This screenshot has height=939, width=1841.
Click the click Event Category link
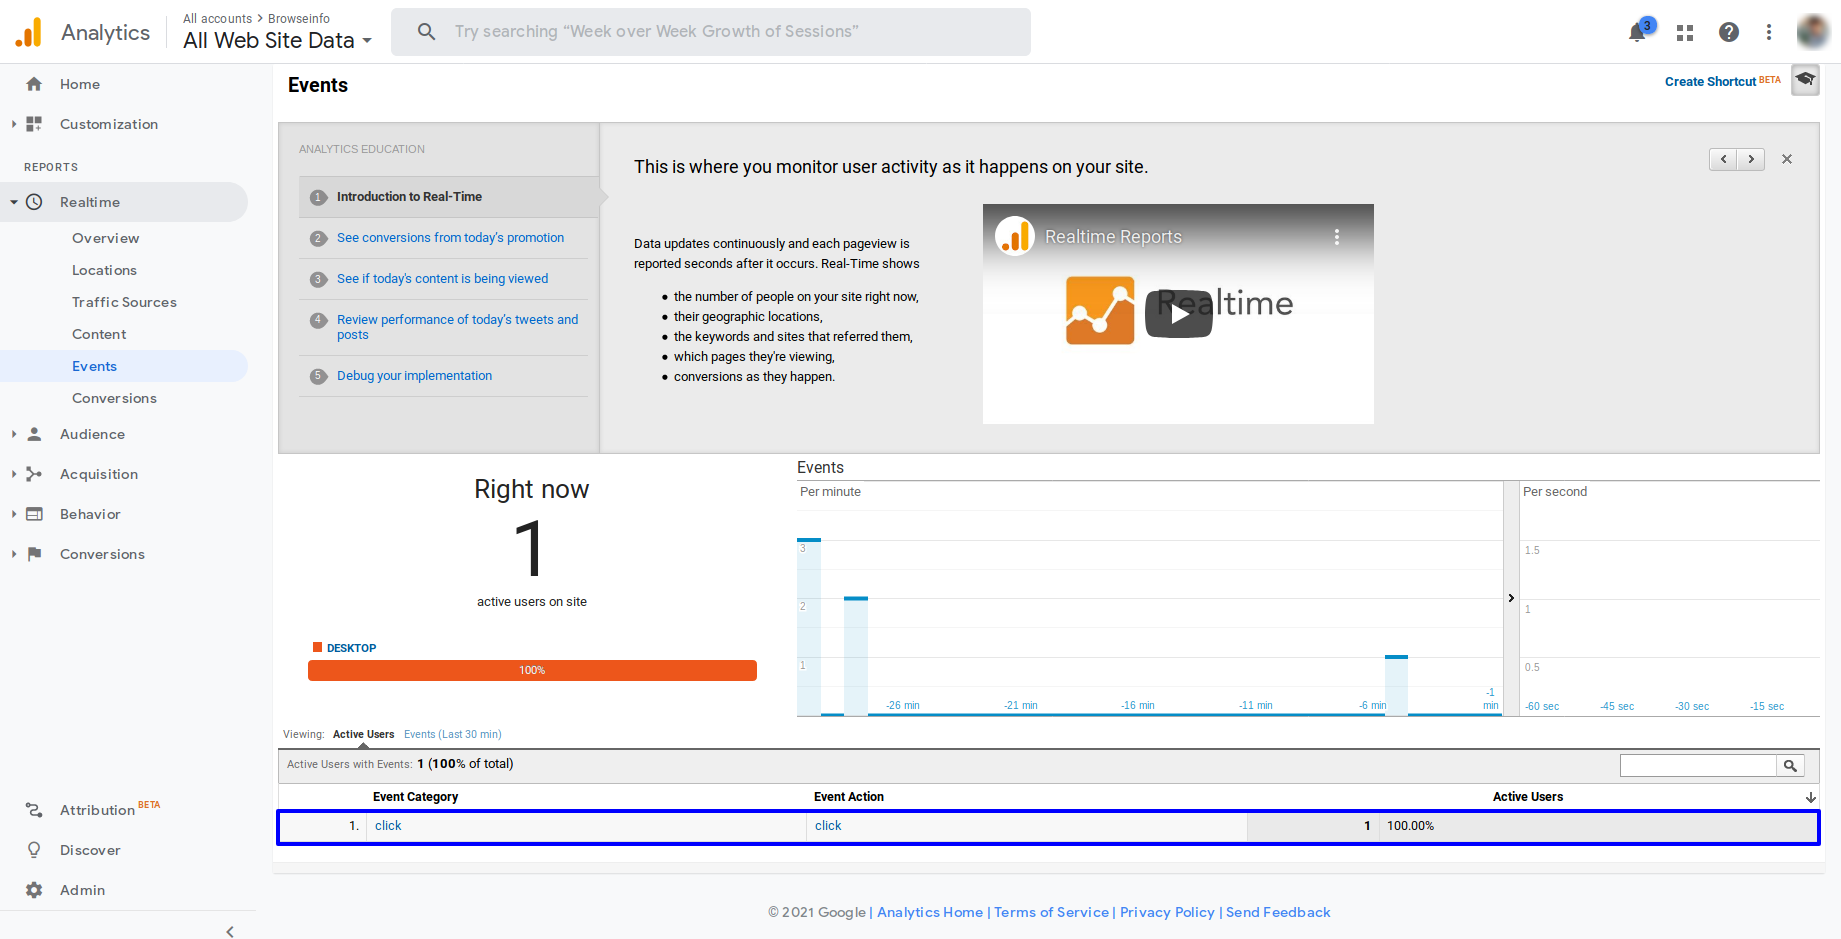coord(388,826)
